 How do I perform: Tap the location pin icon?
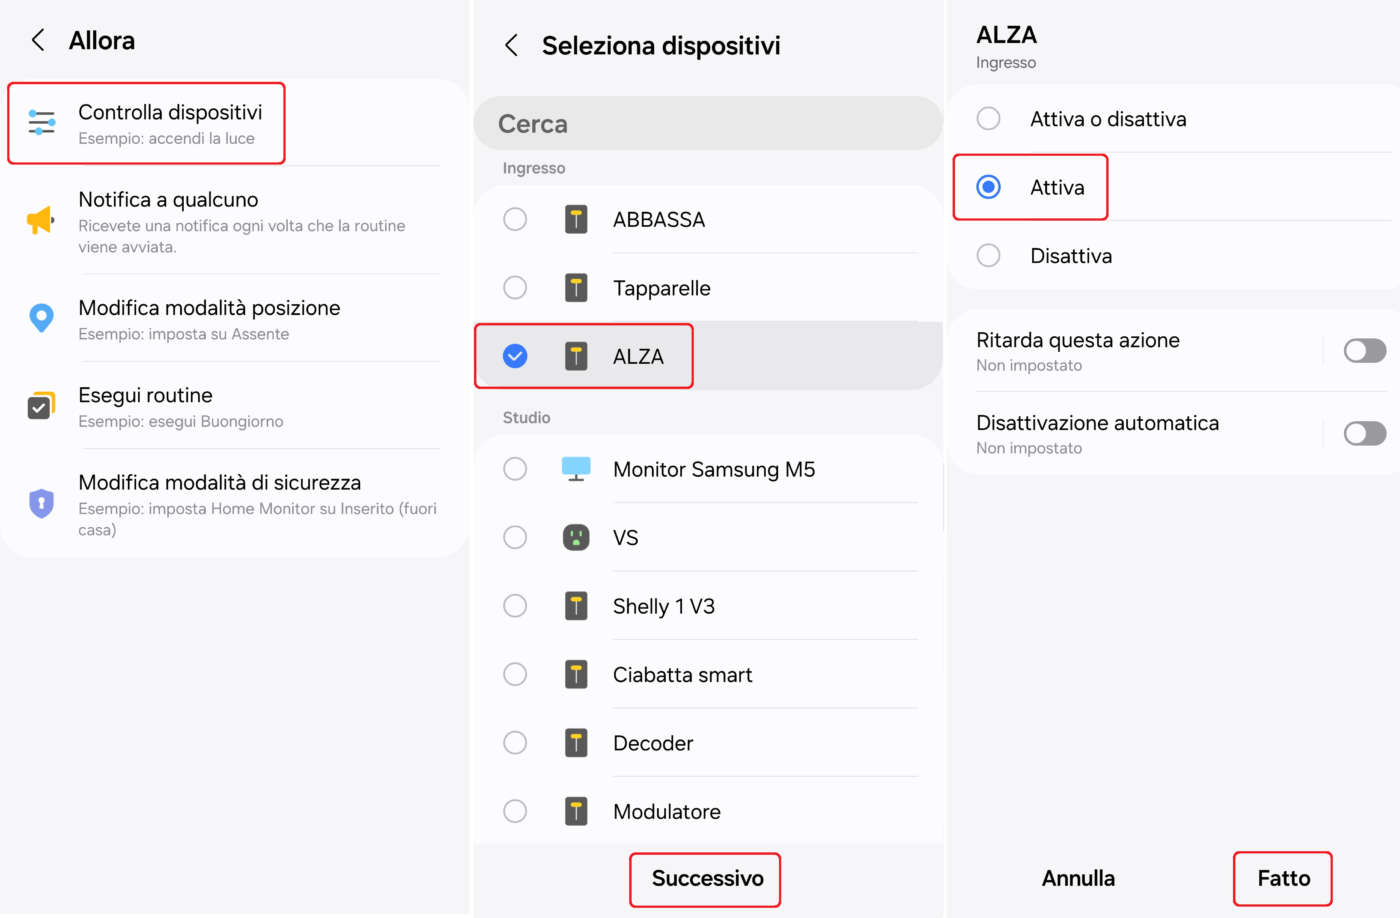(41, 318)
